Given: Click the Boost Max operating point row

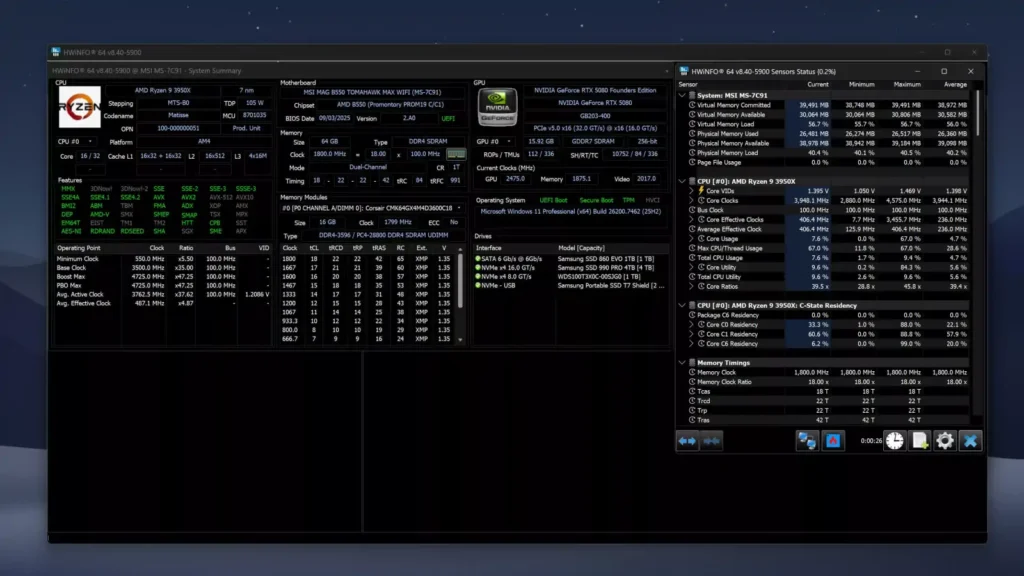Looking at the screenshot, I should pyautogui.click(x=163, y=276).
